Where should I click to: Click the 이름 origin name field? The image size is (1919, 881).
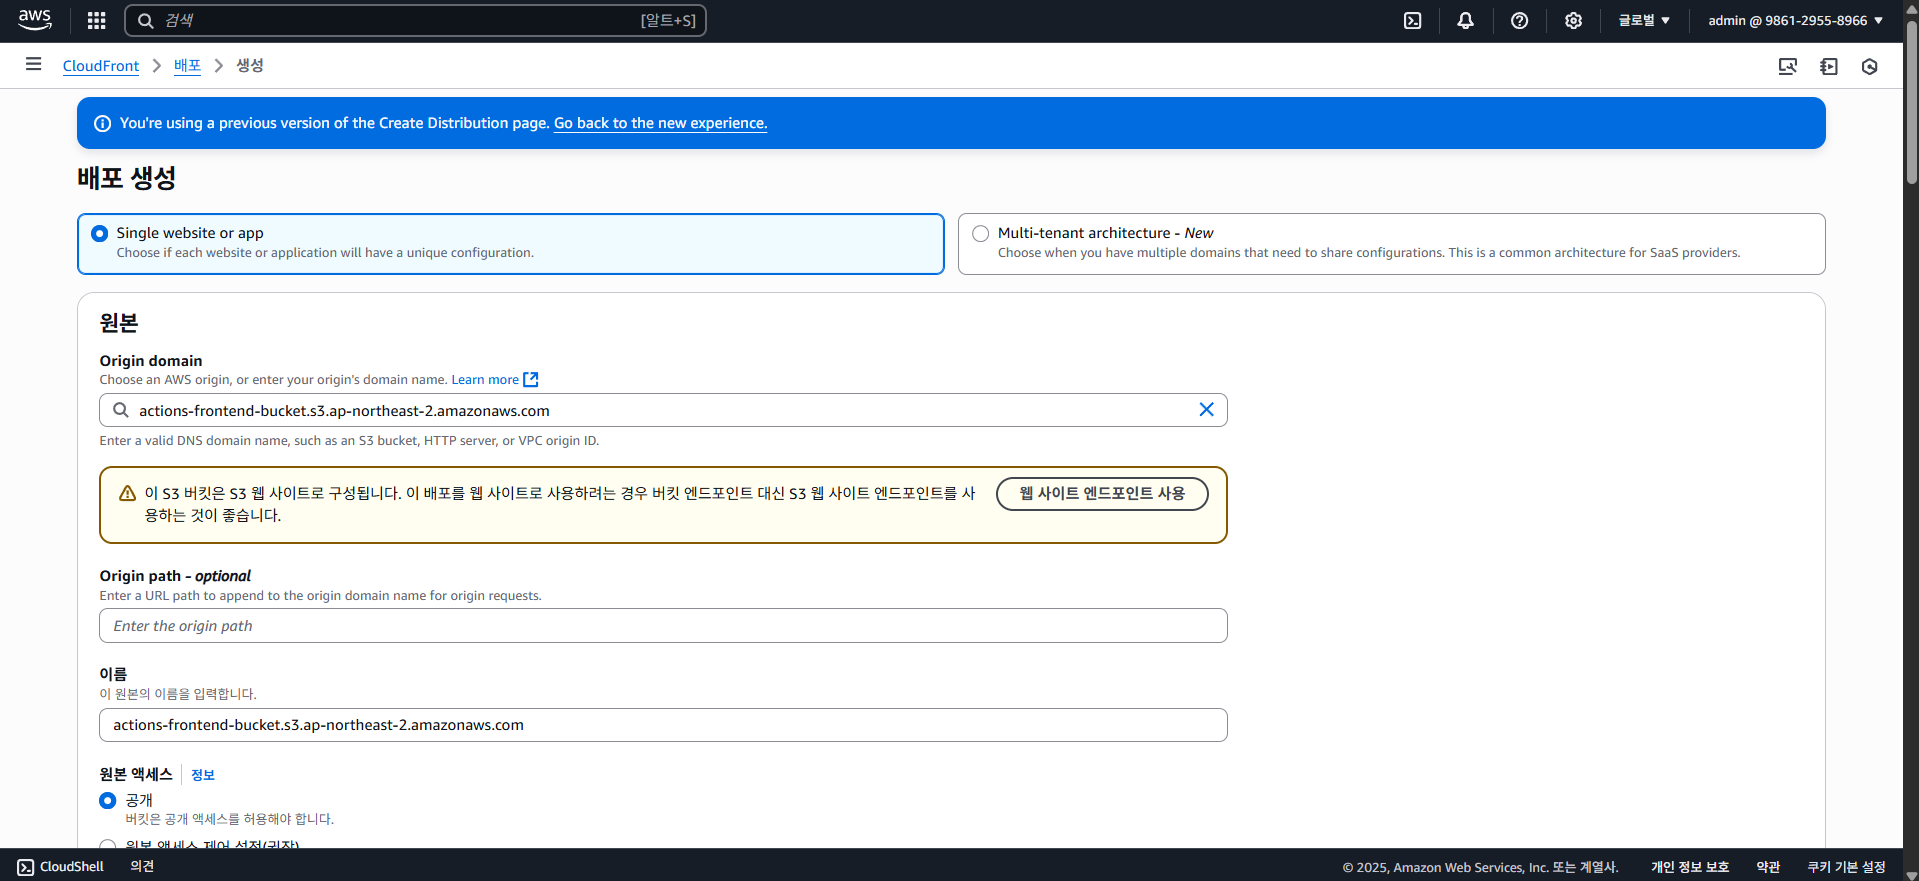tap(663, 725)
